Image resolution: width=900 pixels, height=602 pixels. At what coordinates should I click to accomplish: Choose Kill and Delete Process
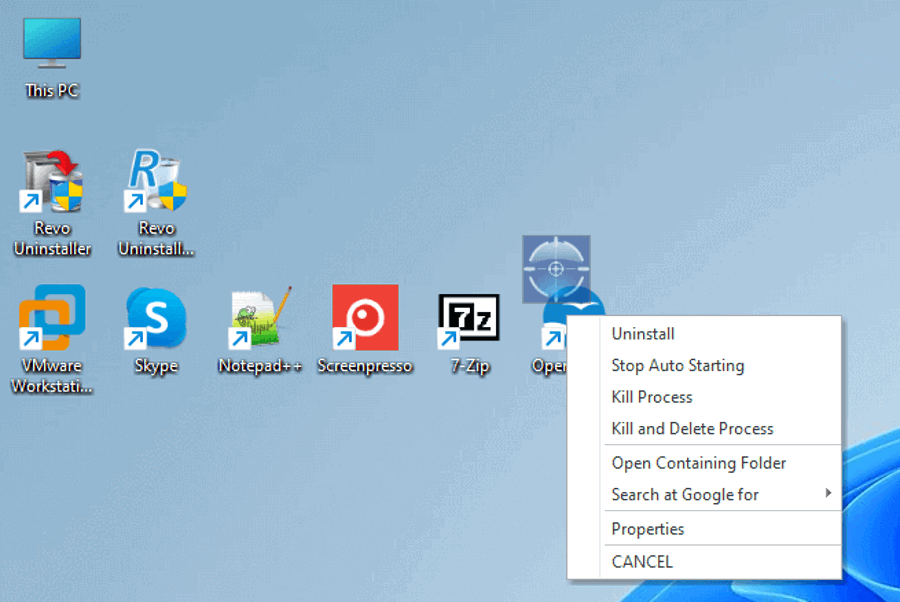(704, 429)
